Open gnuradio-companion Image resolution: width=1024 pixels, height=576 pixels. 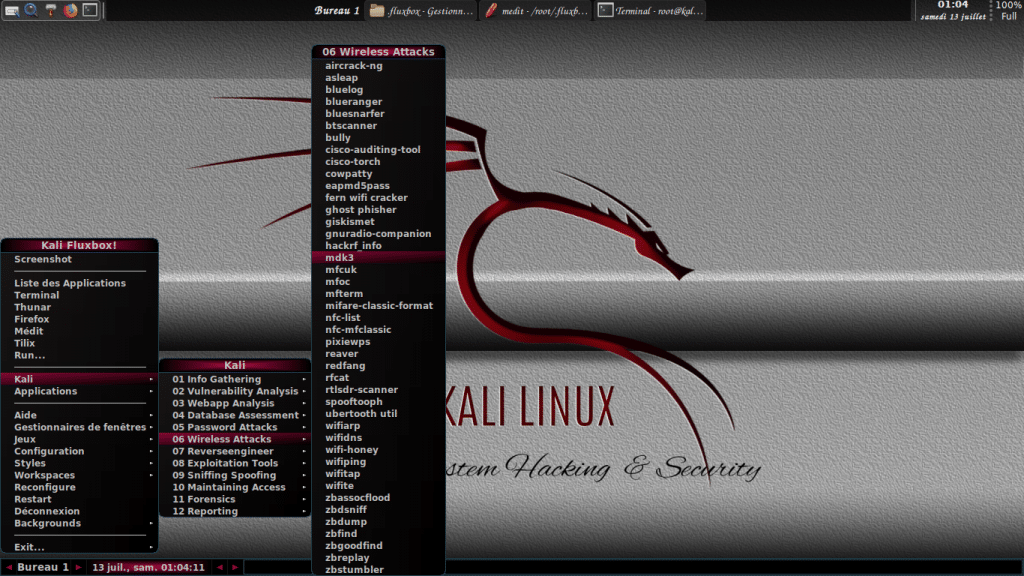pyautogui.click(x=379, y=234)
